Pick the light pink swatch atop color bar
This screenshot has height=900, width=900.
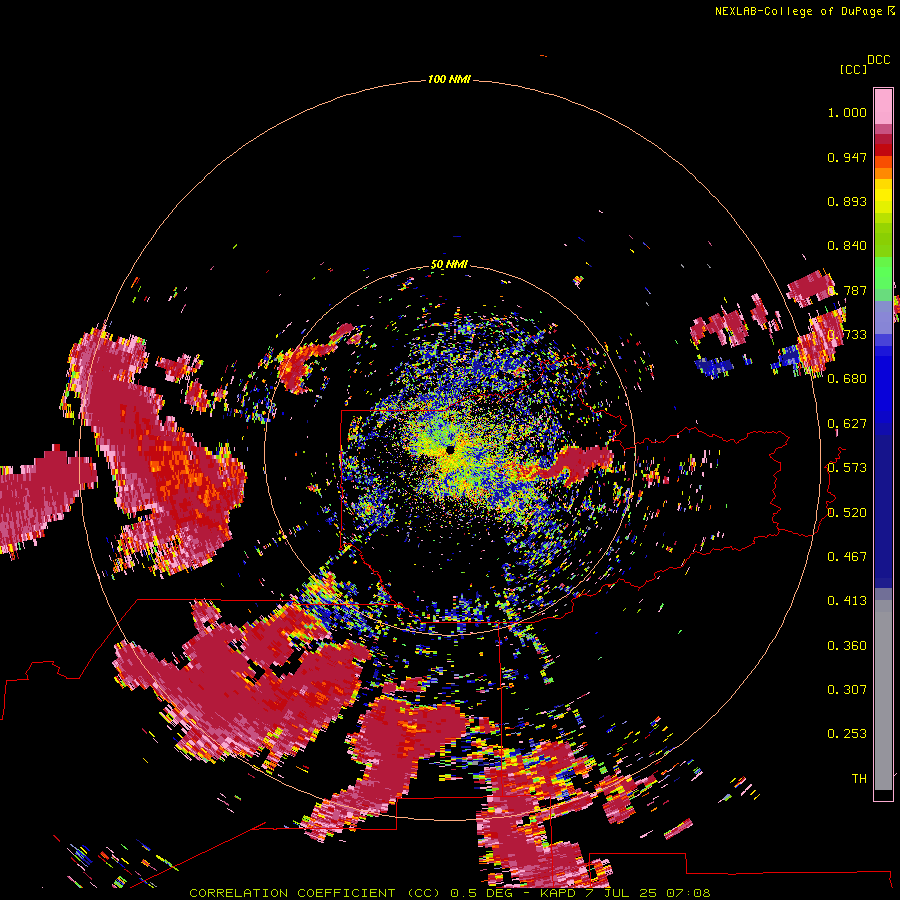pyautogui.click(x=883, y=106)
